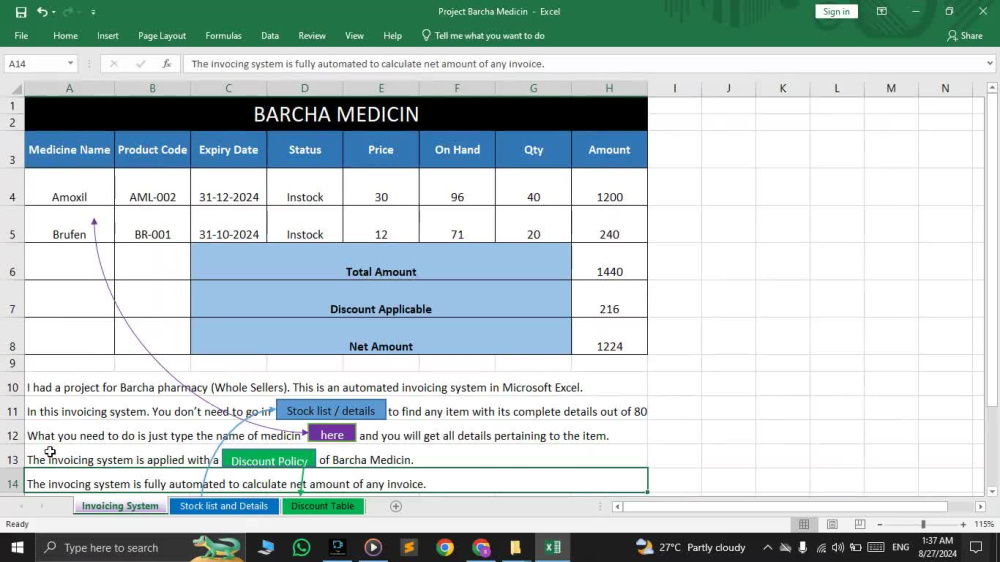1000x562 pixels.
Task: Open Ribbon Display Options icon
Action: pyautogui.click(x=882, y=11)
